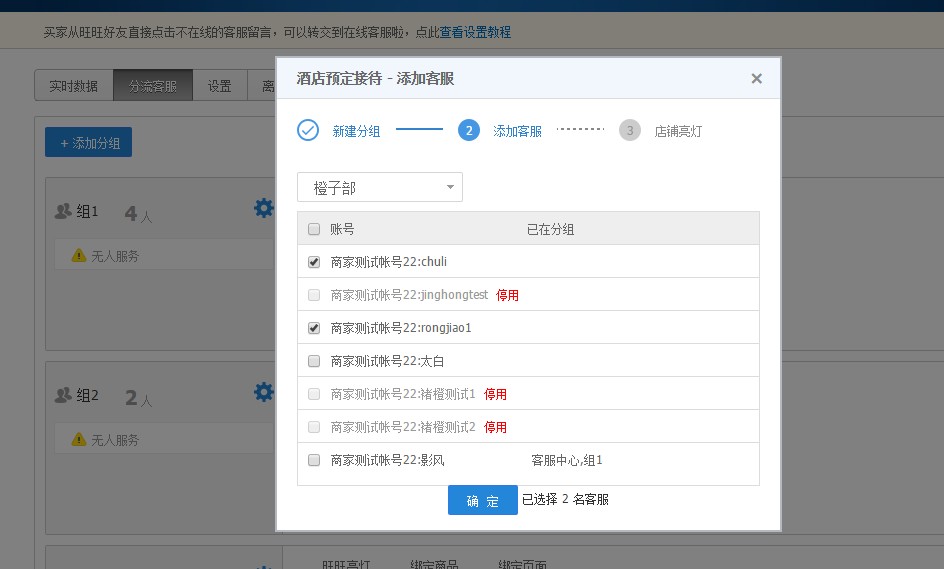
Task: Click 停用 label next to jinghongtest
Action: 507,295
